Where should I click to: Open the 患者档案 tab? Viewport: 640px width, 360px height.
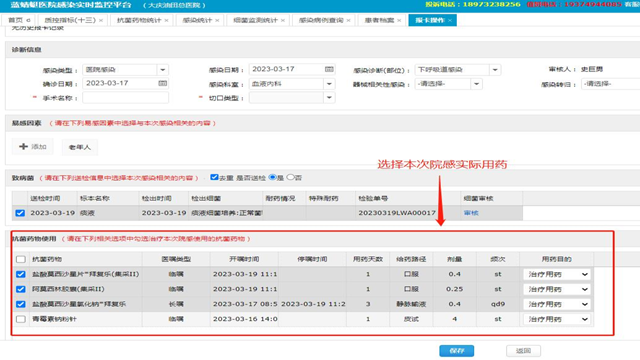[x=380, y=20]
